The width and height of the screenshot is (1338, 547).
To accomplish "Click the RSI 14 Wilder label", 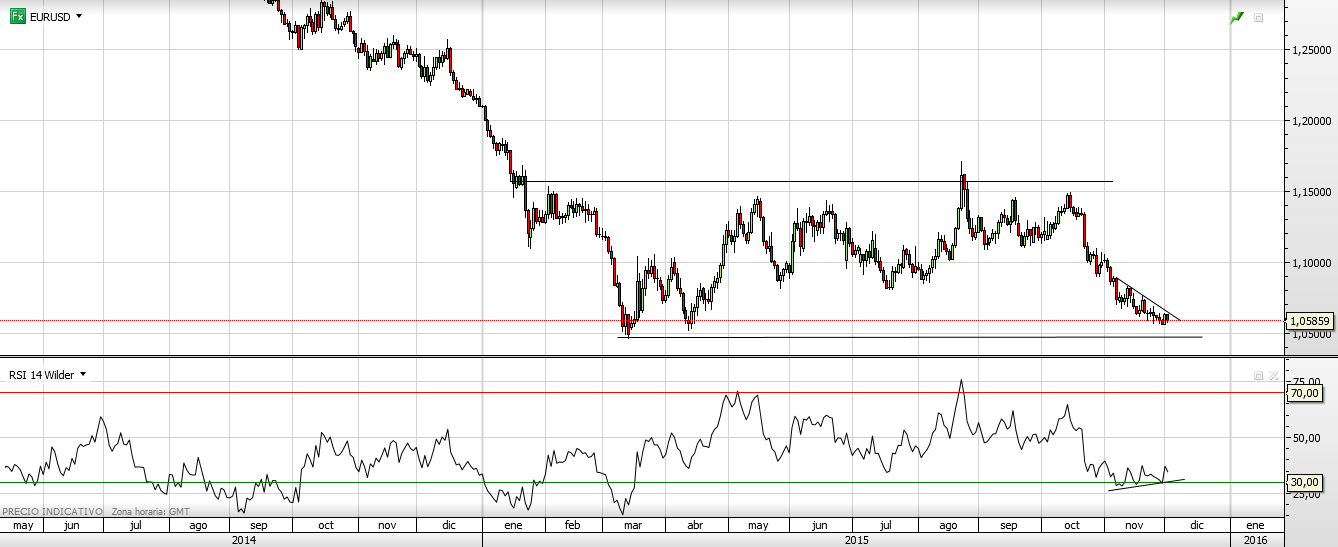I will click(41, 375).
